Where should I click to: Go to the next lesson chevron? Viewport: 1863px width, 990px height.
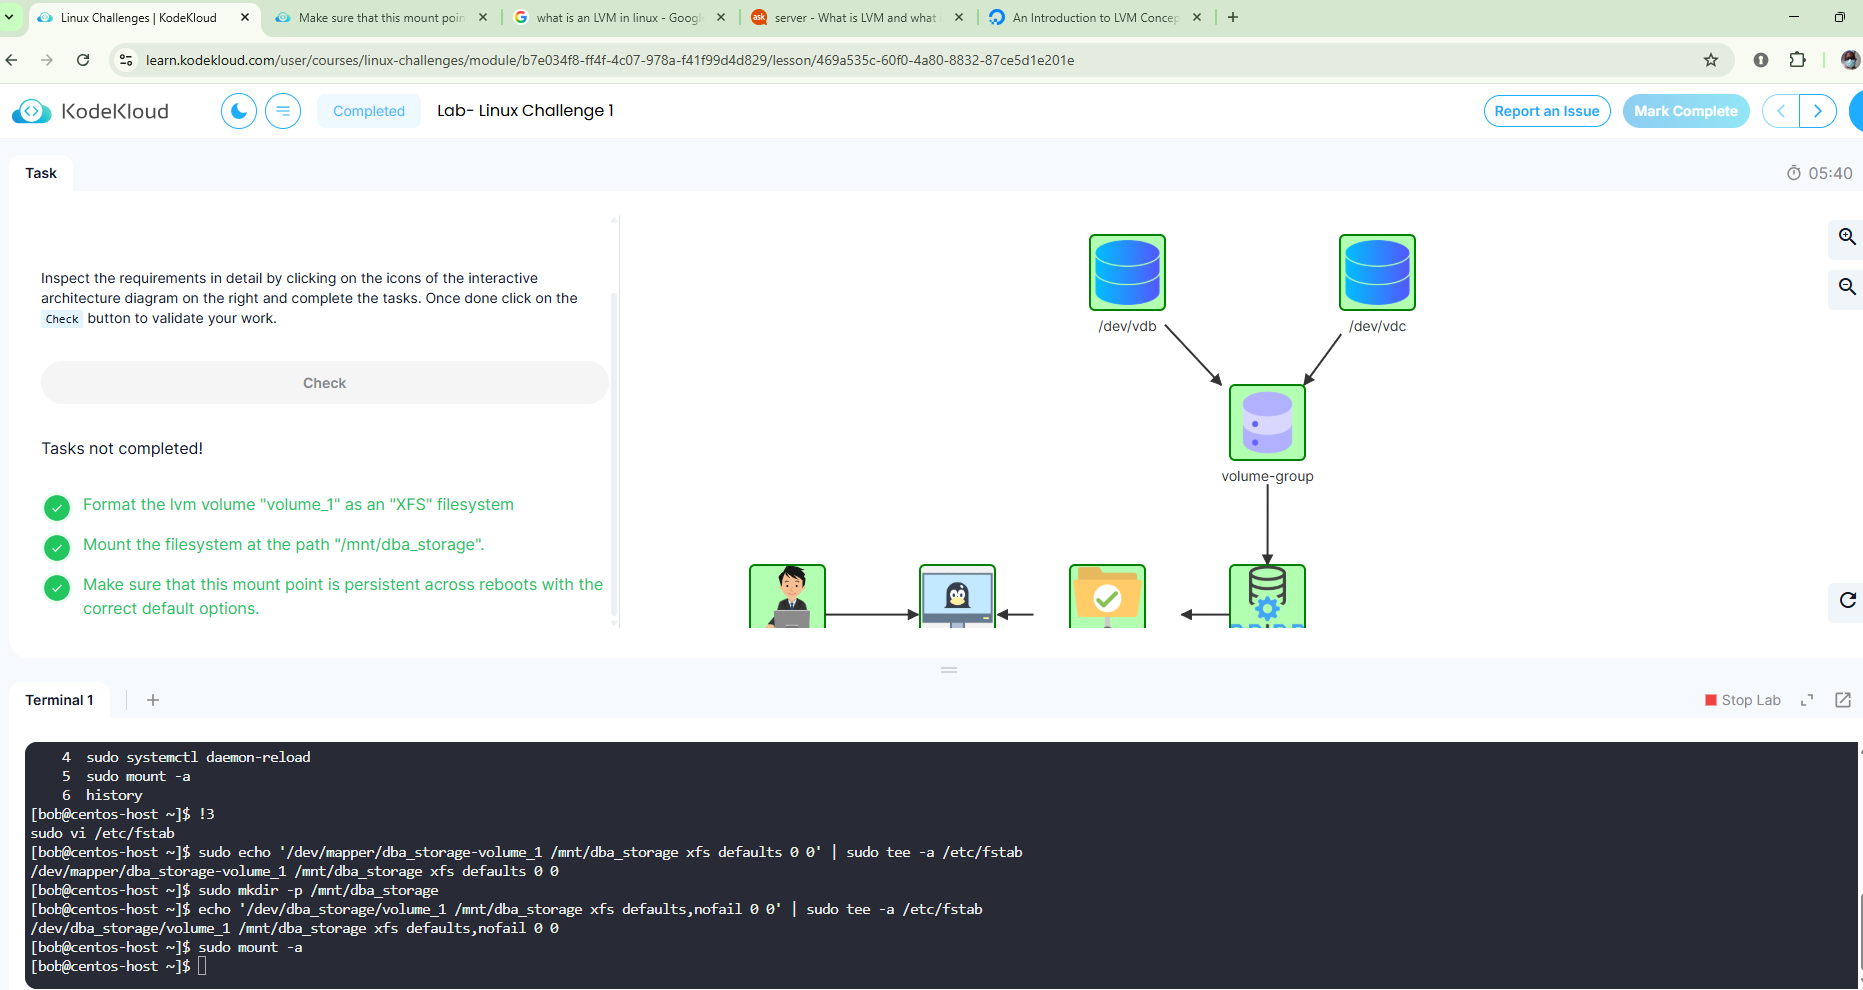pos(1818,111)
